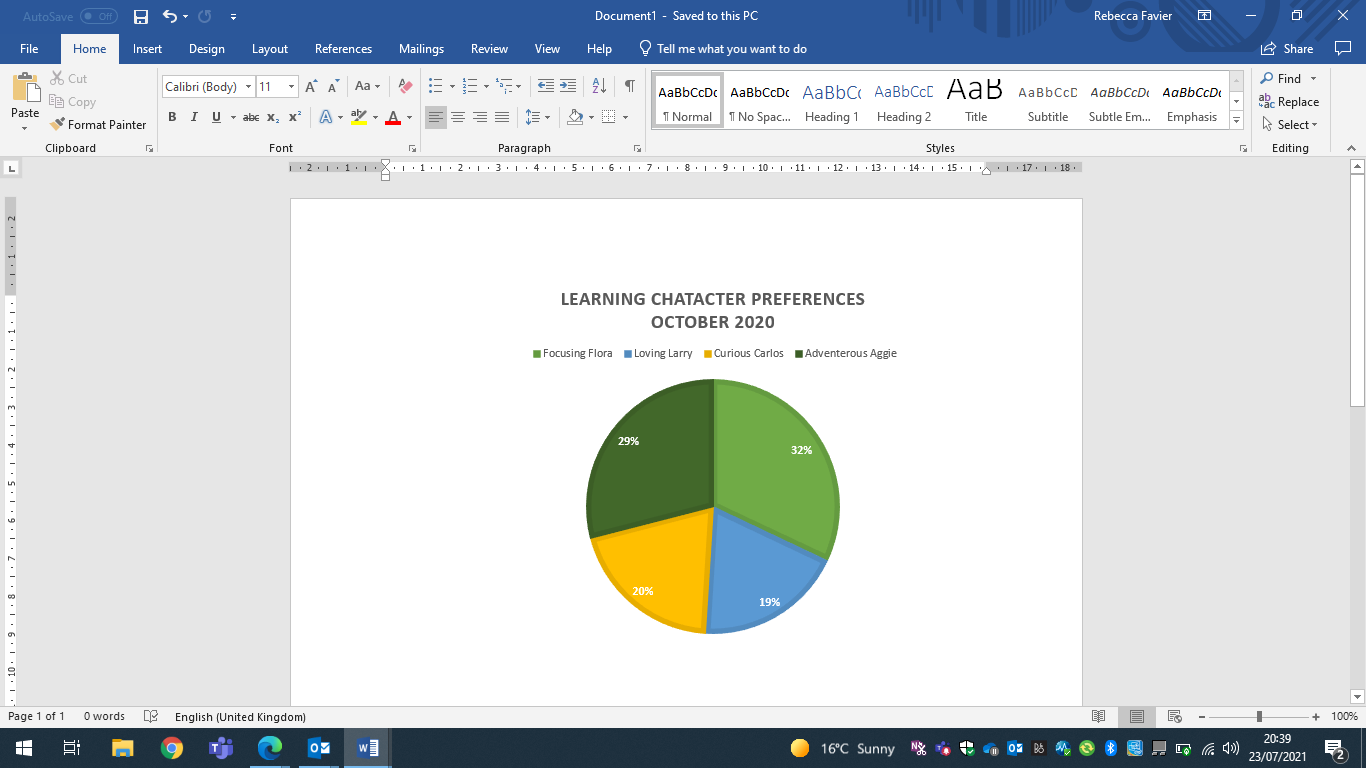Click the Format Painter tool
The width and height of the screenshot is (1366, 768).
click(x=98, y=125)
